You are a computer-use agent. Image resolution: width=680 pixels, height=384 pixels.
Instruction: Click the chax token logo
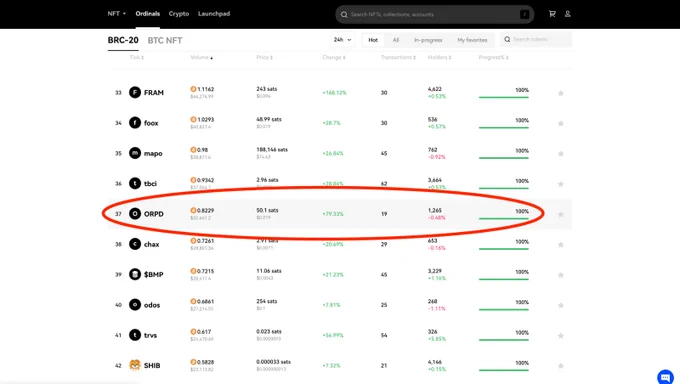(x=135, y=244)
